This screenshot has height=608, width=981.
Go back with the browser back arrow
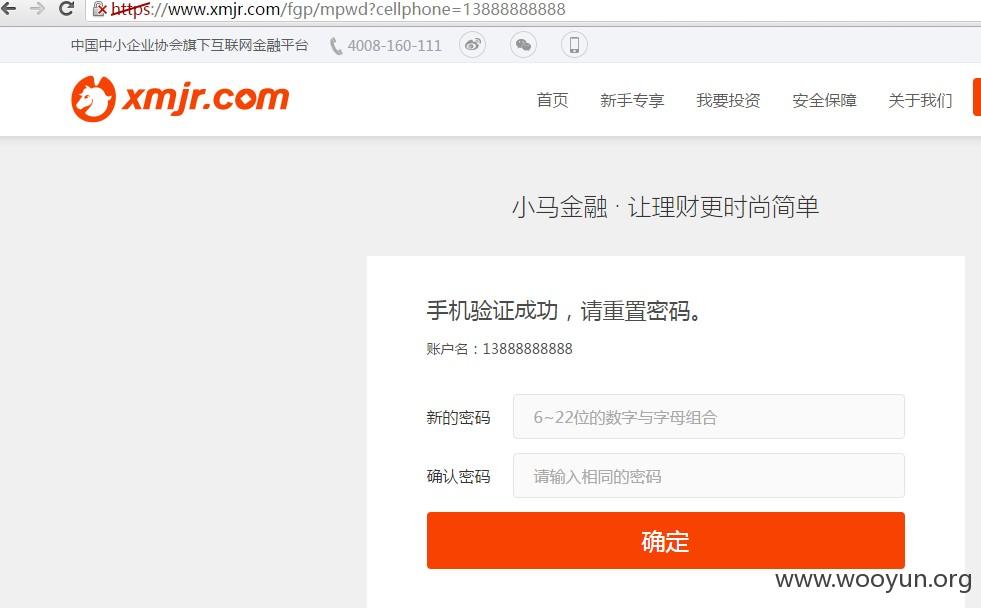pos(9,9)
